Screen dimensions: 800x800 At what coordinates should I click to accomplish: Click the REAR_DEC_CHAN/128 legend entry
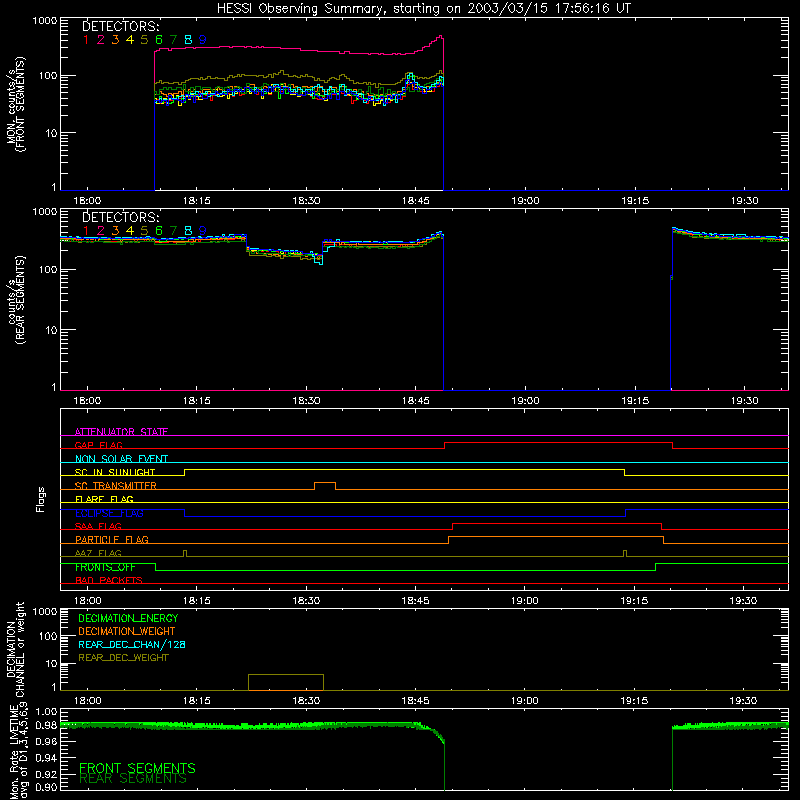pyautogui.click(x=132, y=644)
